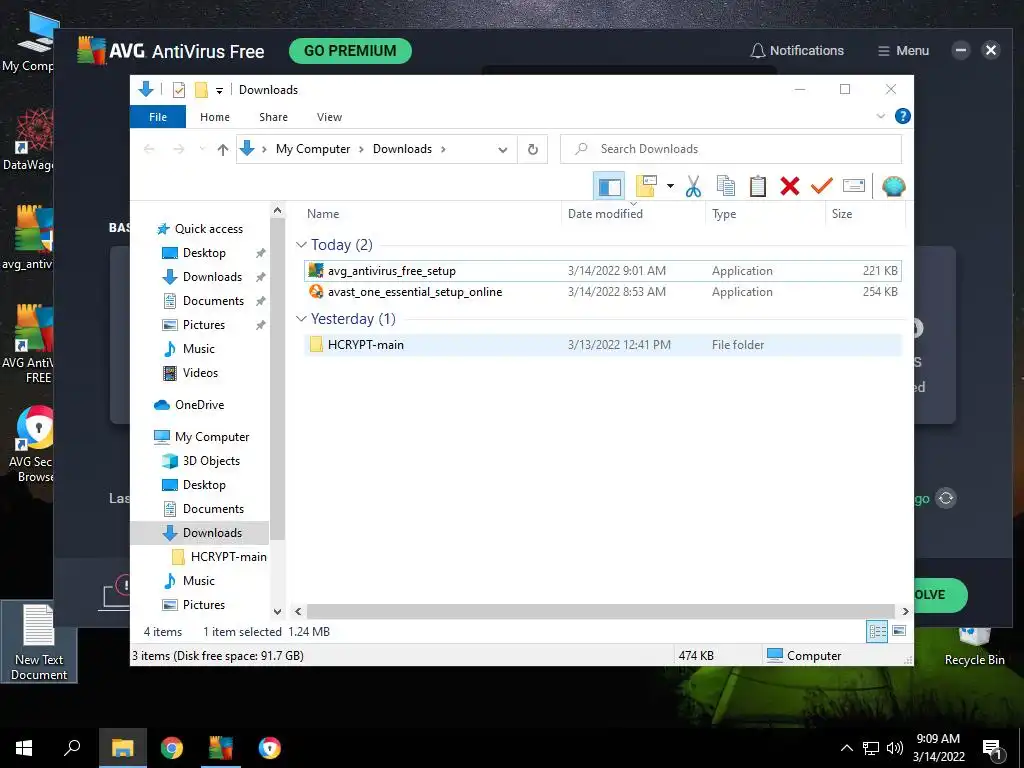Open Google Chrome from the taskbar
The image size is (1024, 768).
(x=172, y=748)
